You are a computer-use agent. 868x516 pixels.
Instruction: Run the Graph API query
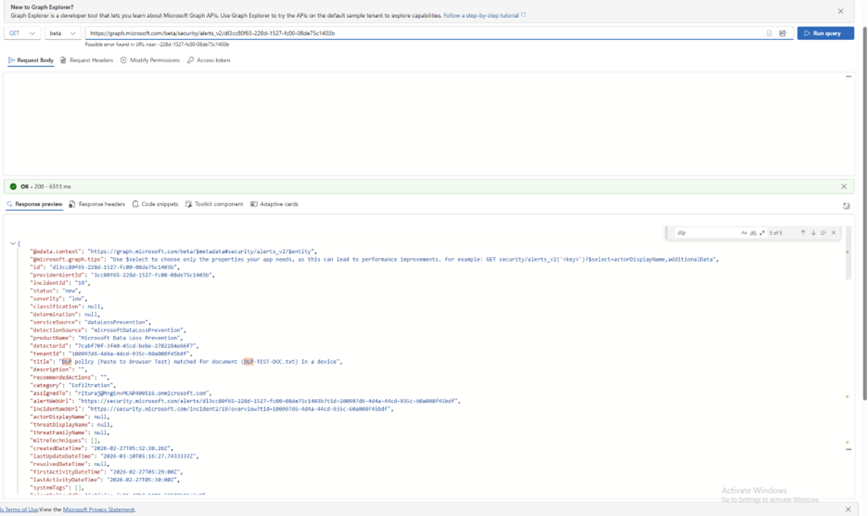coord(825,33)
